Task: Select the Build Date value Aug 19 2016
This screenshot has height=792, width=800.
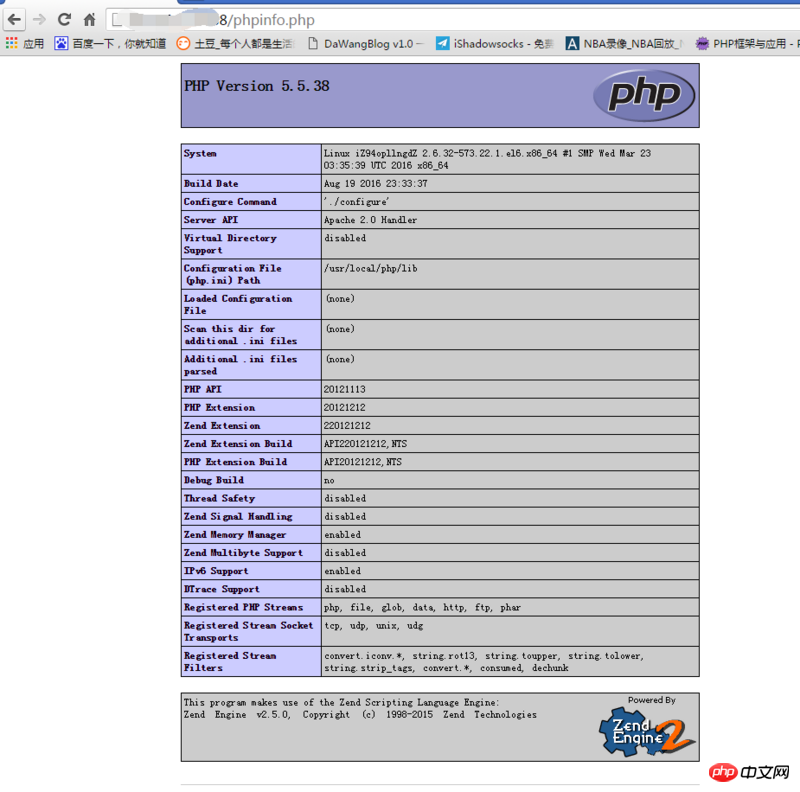Action: [376, 184]
